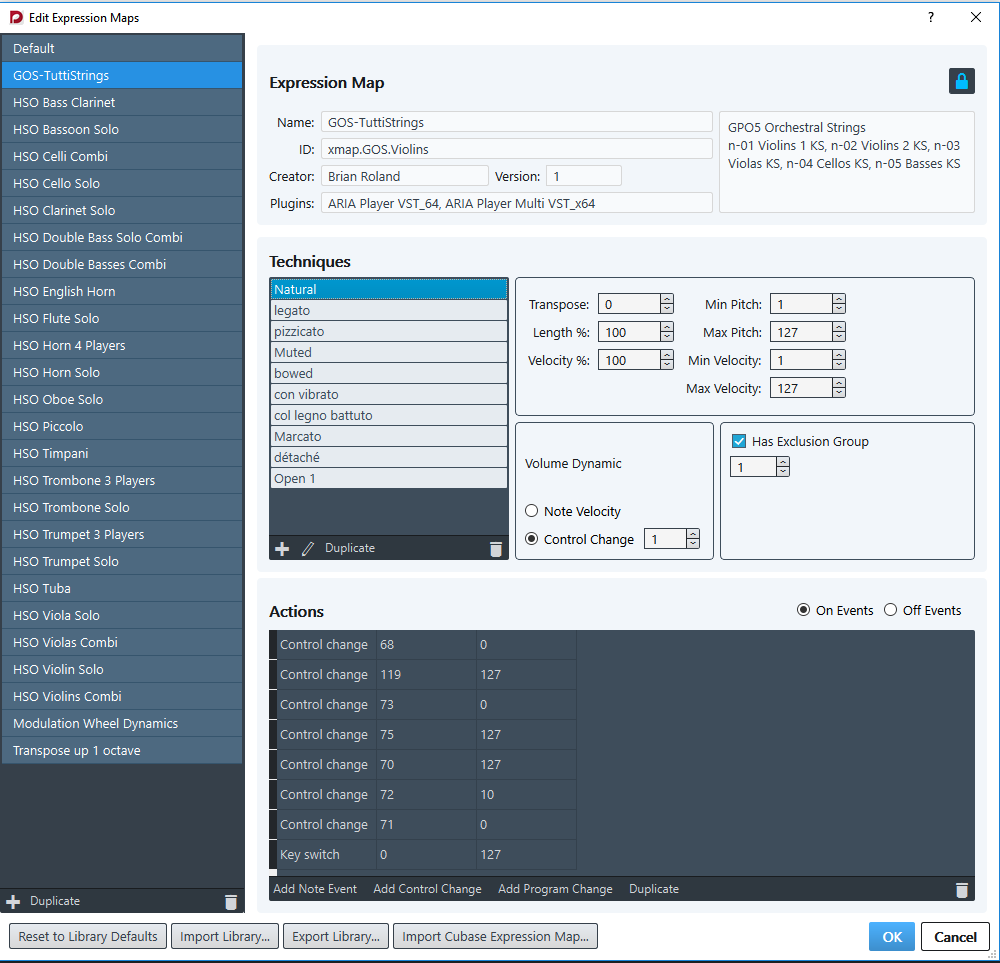Select the con vibrato technique
The height and width of the screenshot is (963, 1000).
389,394
